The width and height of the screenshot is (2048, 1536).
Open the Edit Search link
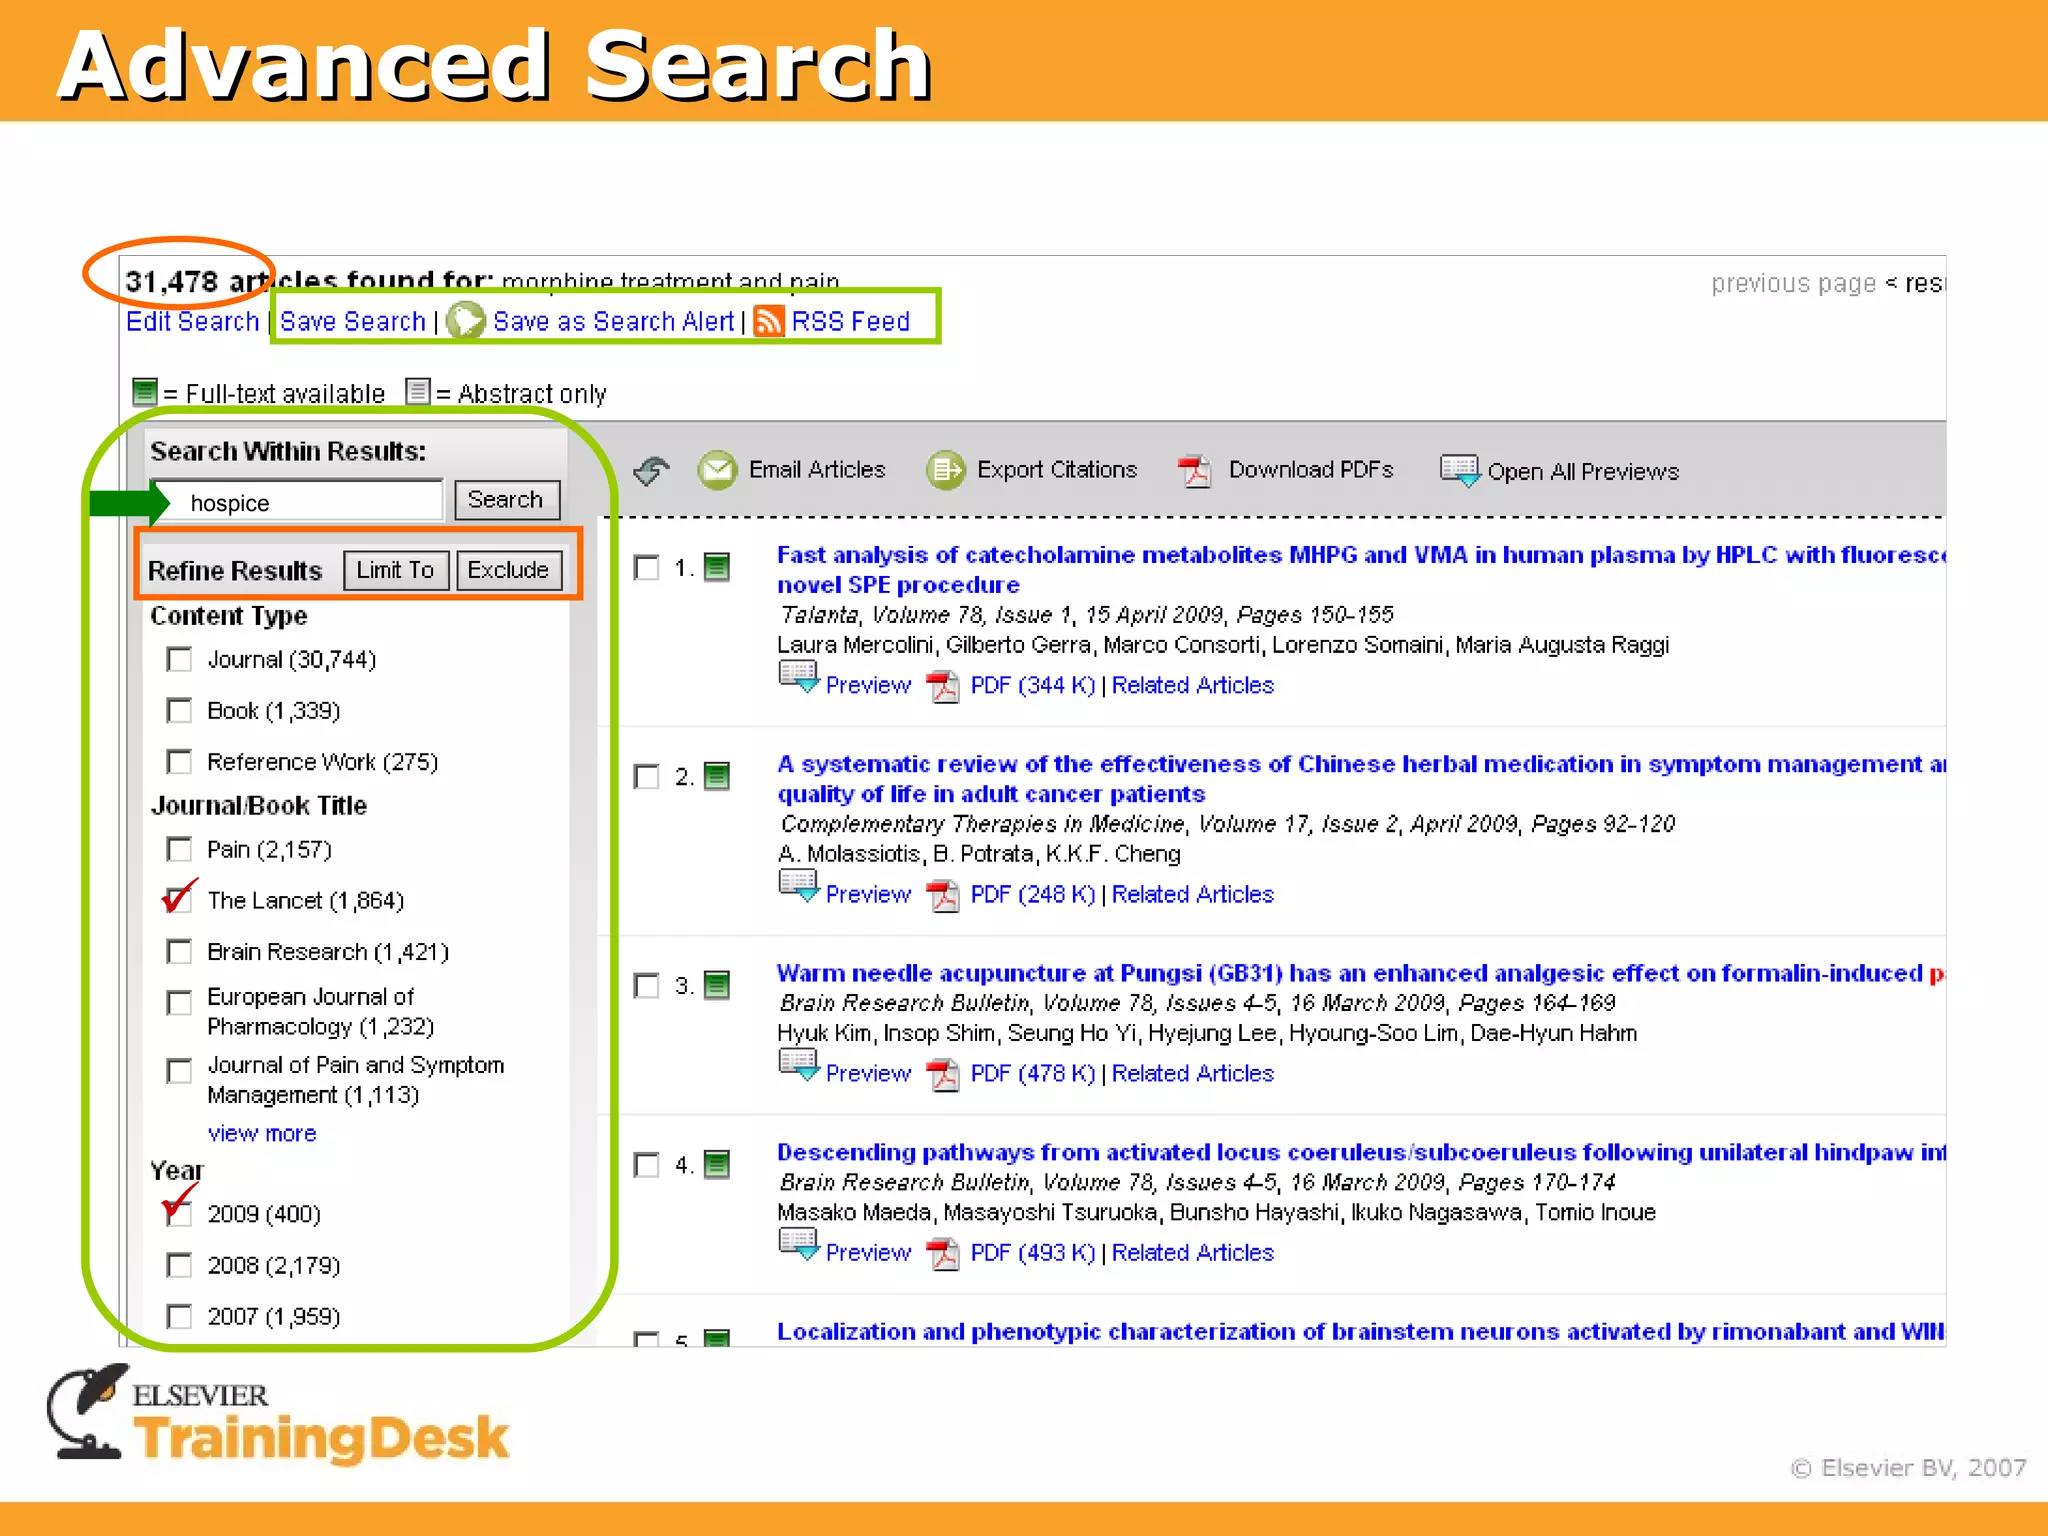192,322
